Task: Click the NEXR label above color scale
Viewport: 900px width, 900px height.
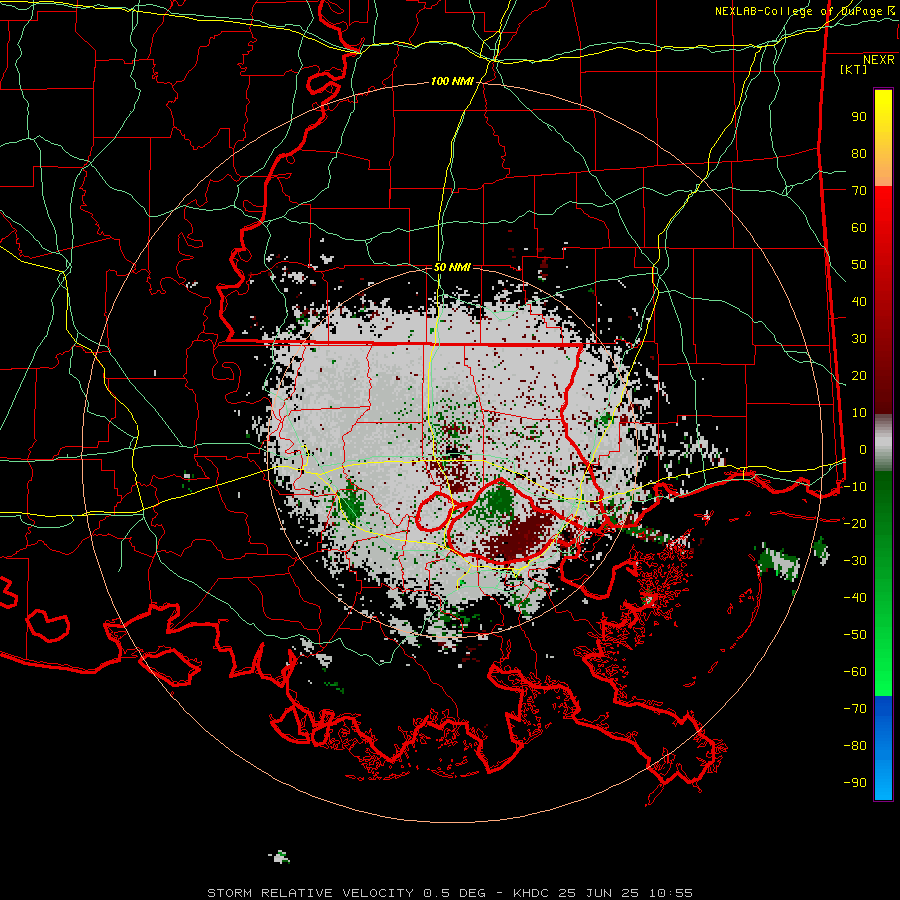Action: [878, 60]
